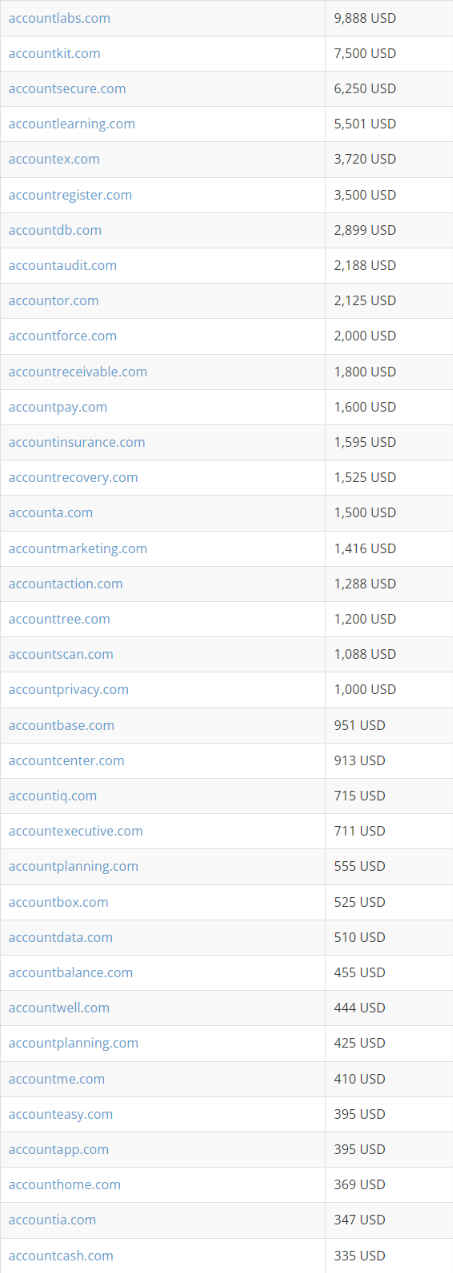Visit accountrecovery.com link
The image size is (453, 1273).
[x=73, y=477]
